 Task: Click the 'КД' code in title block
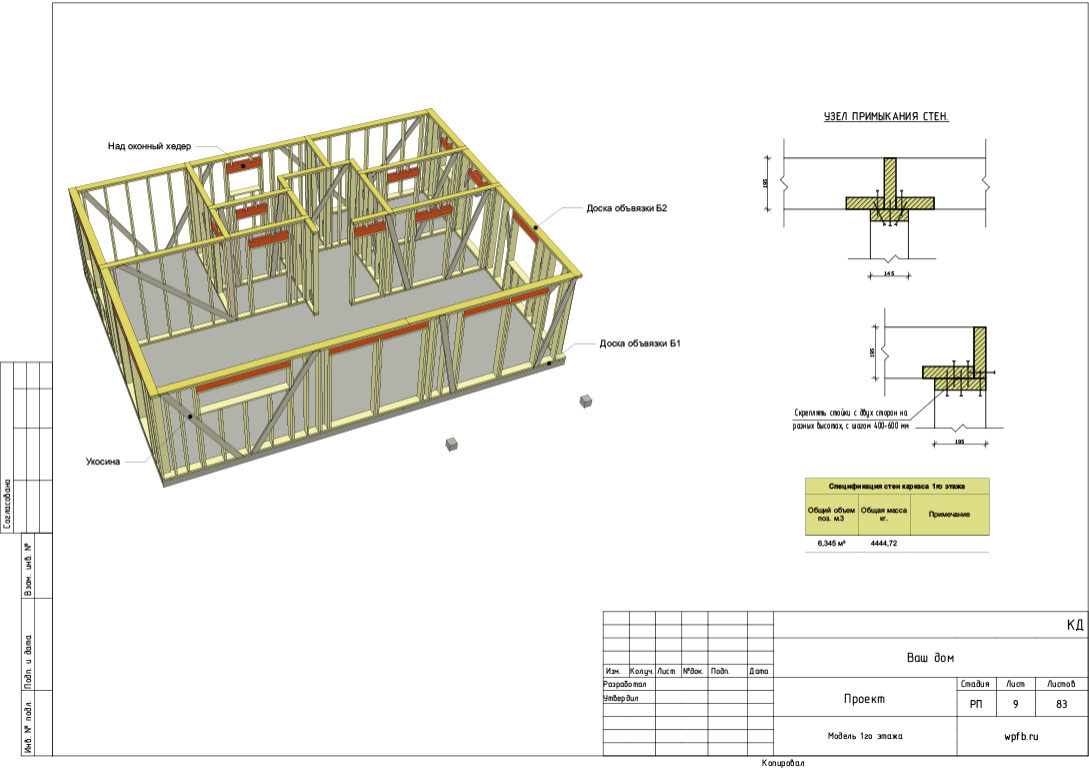point(1075,625)
